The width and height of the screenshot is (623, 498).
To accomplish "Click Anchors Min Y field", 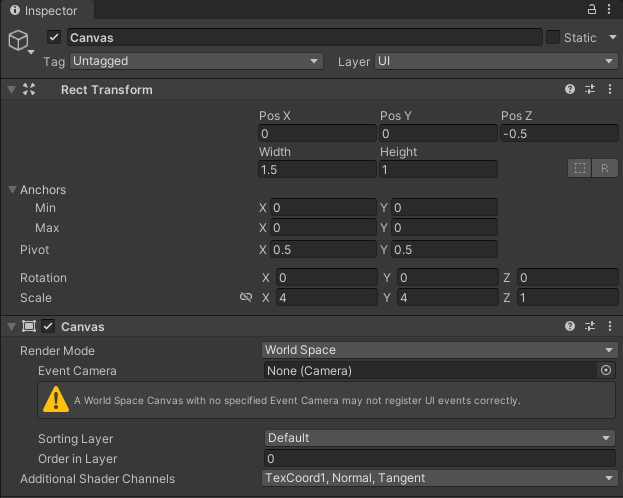I will [444, 207].
